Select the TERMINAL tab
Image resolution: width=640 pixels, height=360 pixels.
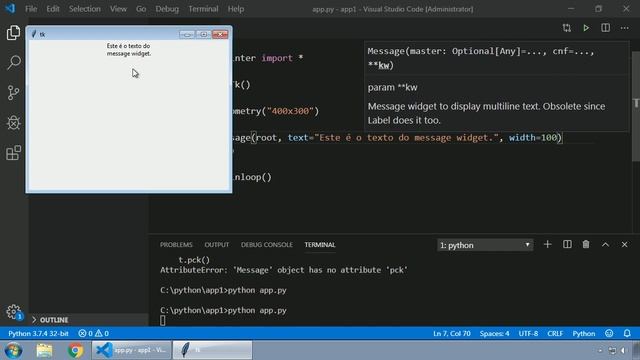click(x=320, y=244)
